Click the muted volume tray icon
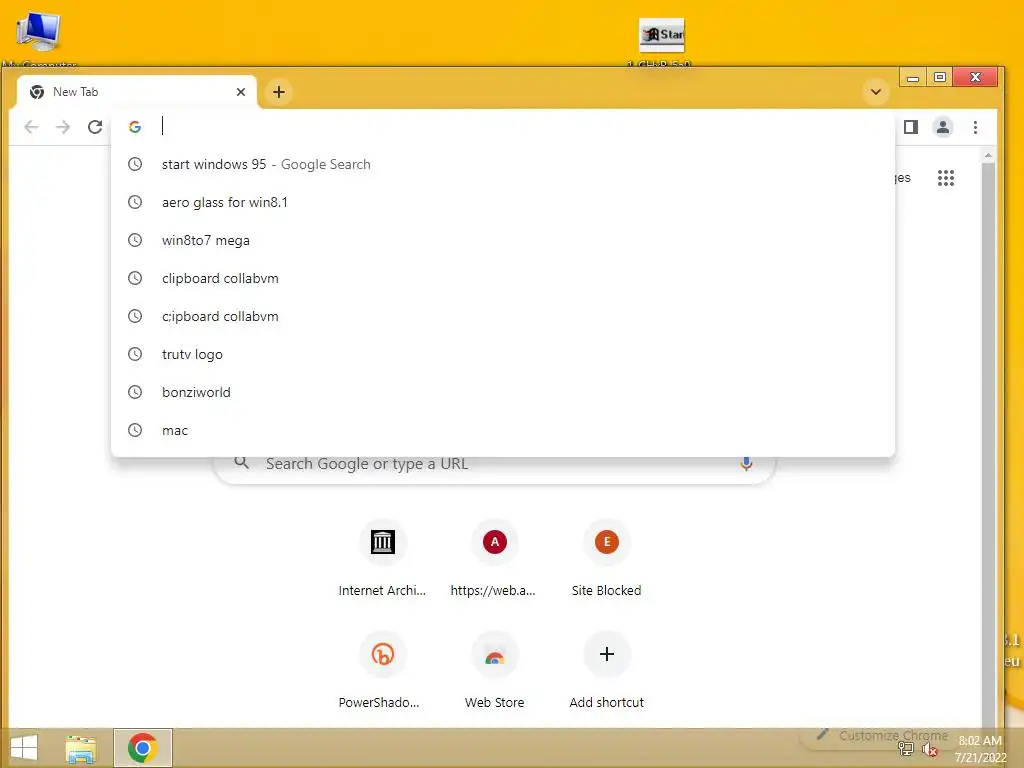The width and height of the screenshot is (1024, 768). tap(929, 750)
